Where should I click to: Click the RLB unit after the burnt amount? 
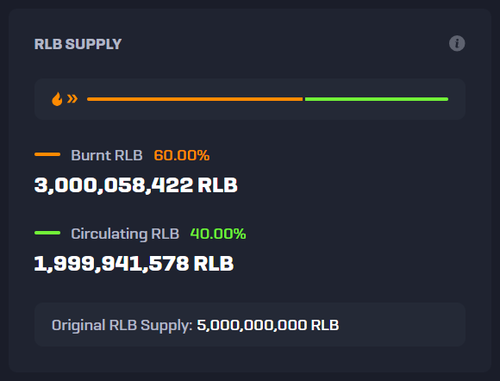pyautogui.click(x=218, y=185)
